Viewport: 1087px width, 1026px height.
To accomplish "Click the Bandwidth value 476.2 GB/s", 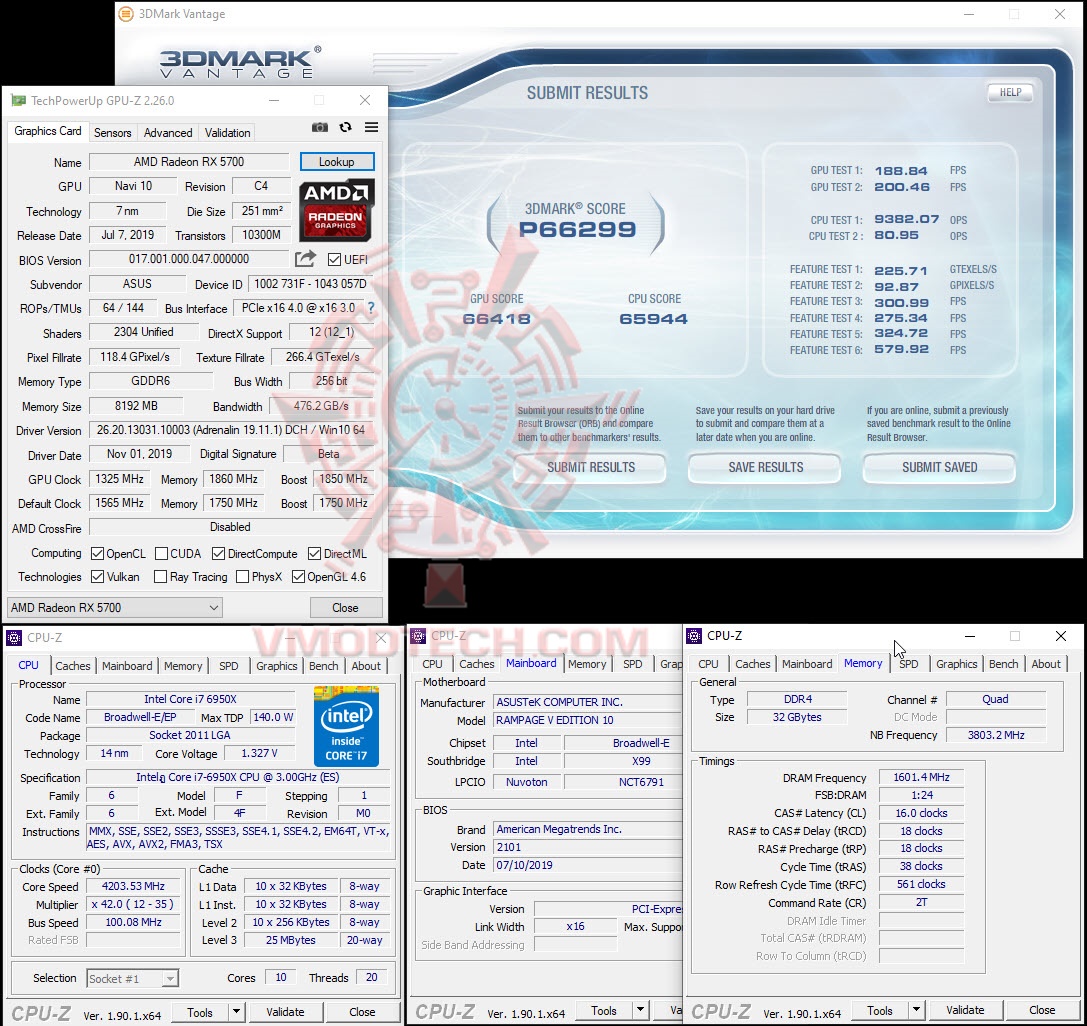I will (321, 406).
